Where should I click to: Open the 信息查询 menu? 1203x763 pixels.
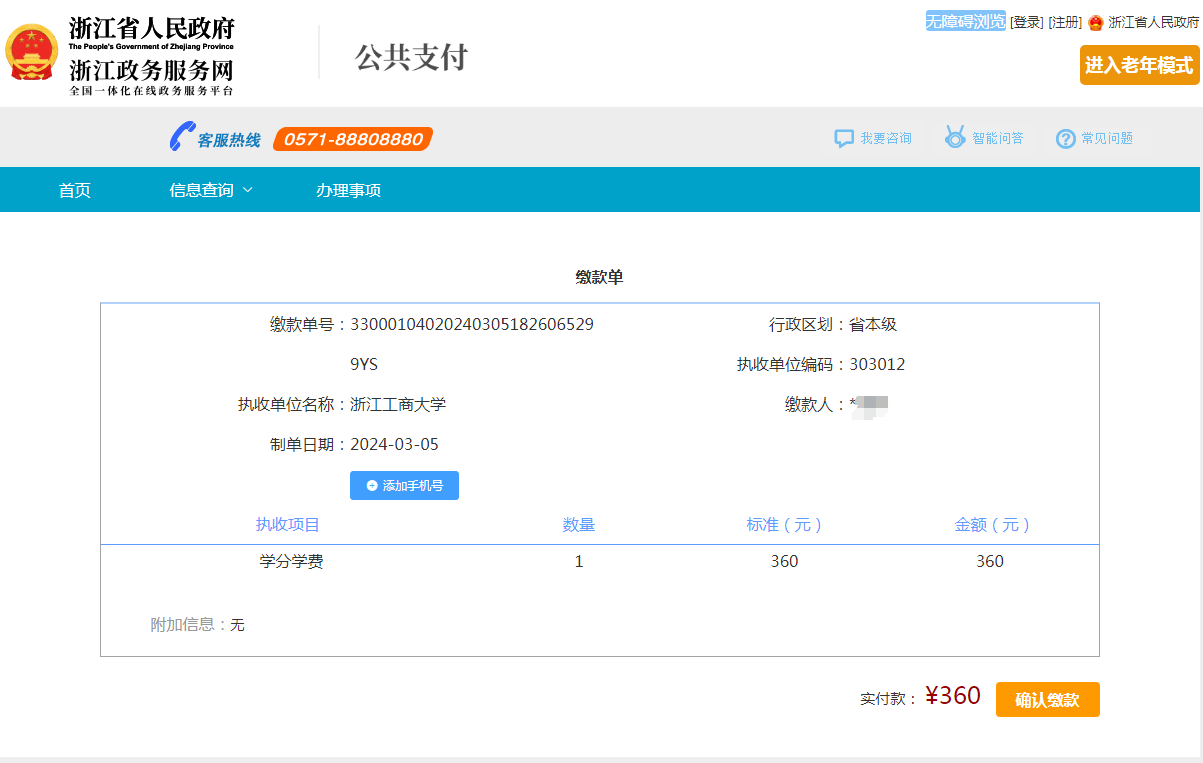point(201,190)
